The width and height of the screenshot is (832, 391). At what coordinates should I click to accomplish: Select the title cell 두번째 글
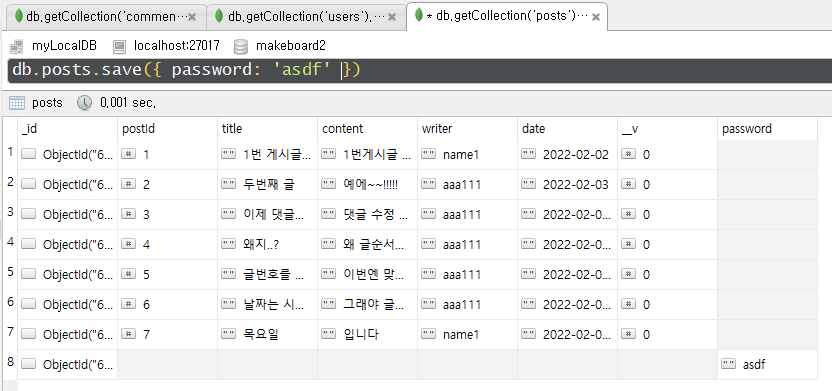point(267,185)
